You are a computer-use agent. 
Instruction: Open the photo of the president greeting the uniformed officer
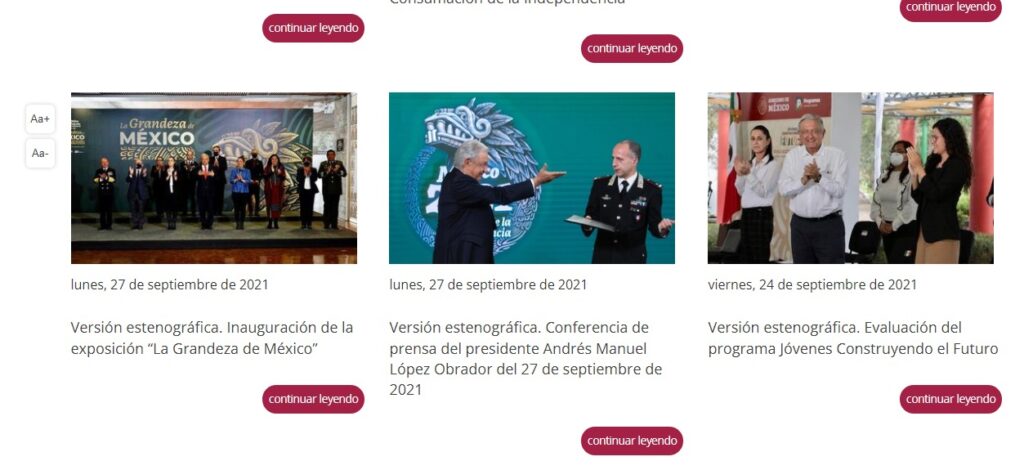tap(532, 178)
